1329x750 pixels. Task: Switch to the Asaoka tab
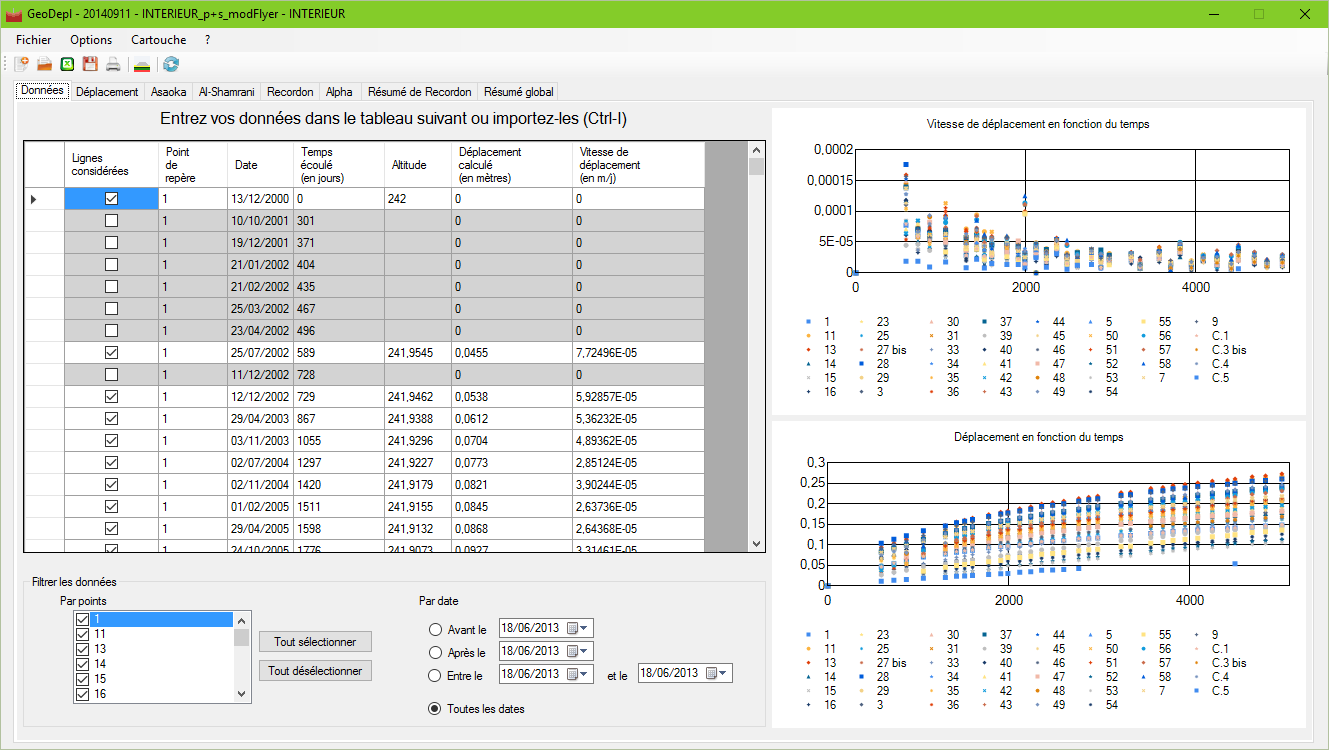pyautogui.click(x=168, y=92)
